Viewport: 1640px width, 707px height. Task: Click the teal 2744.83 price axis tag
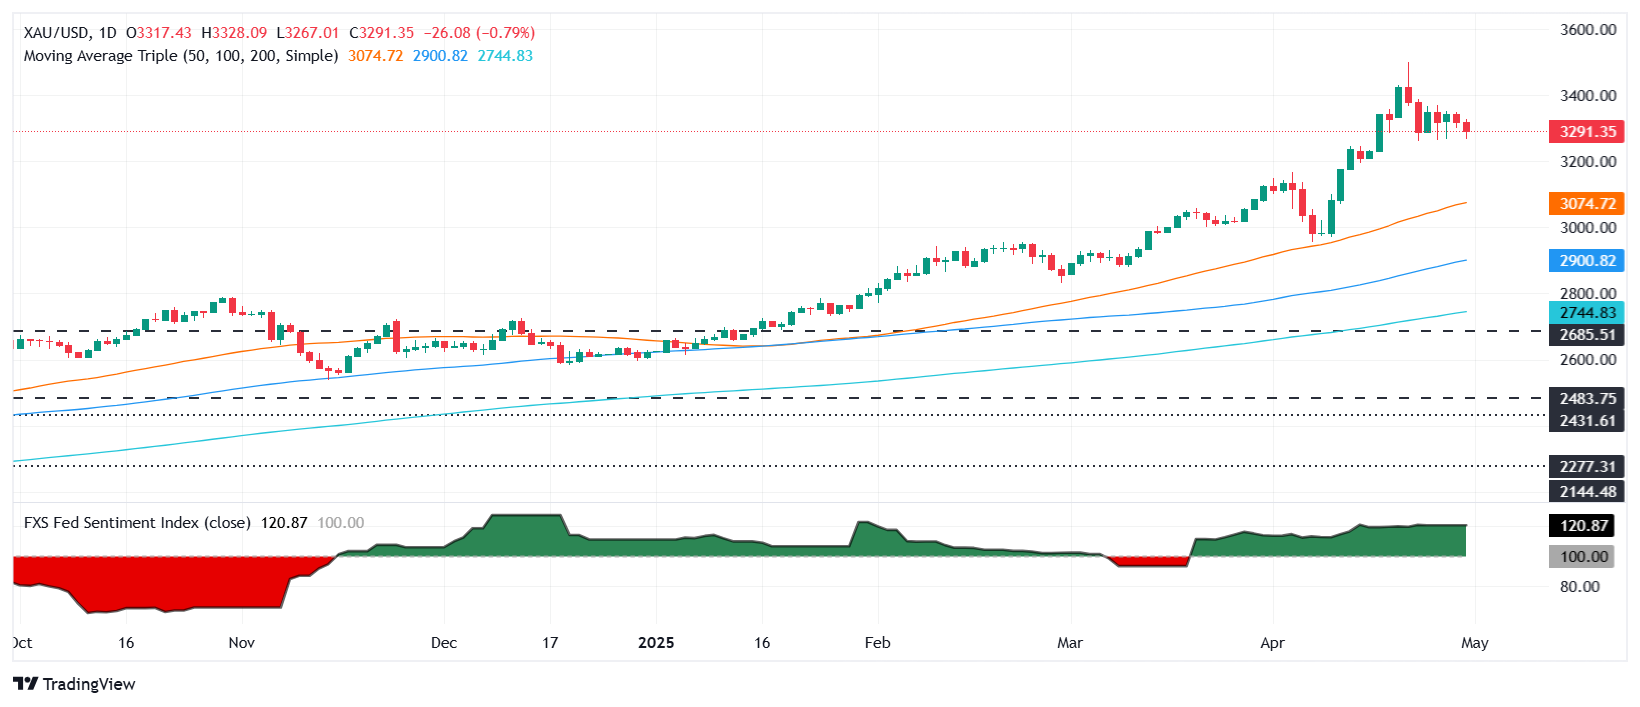tap(1586, 313)
